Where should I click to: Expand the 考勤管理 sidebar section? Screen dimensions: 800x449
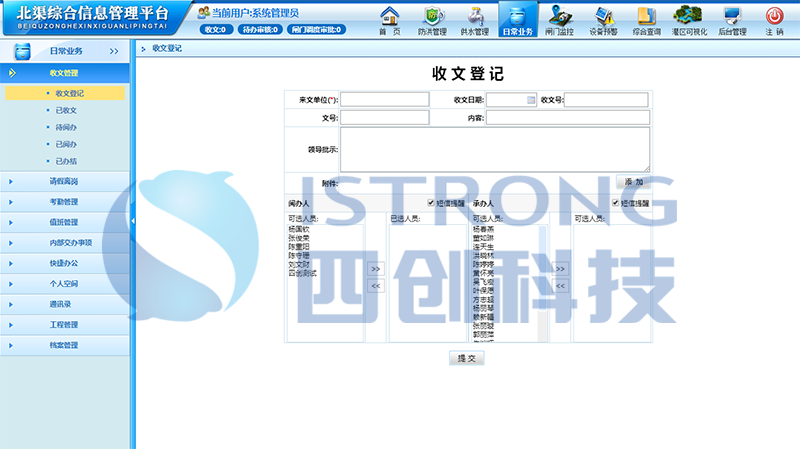tap(64, 202)
